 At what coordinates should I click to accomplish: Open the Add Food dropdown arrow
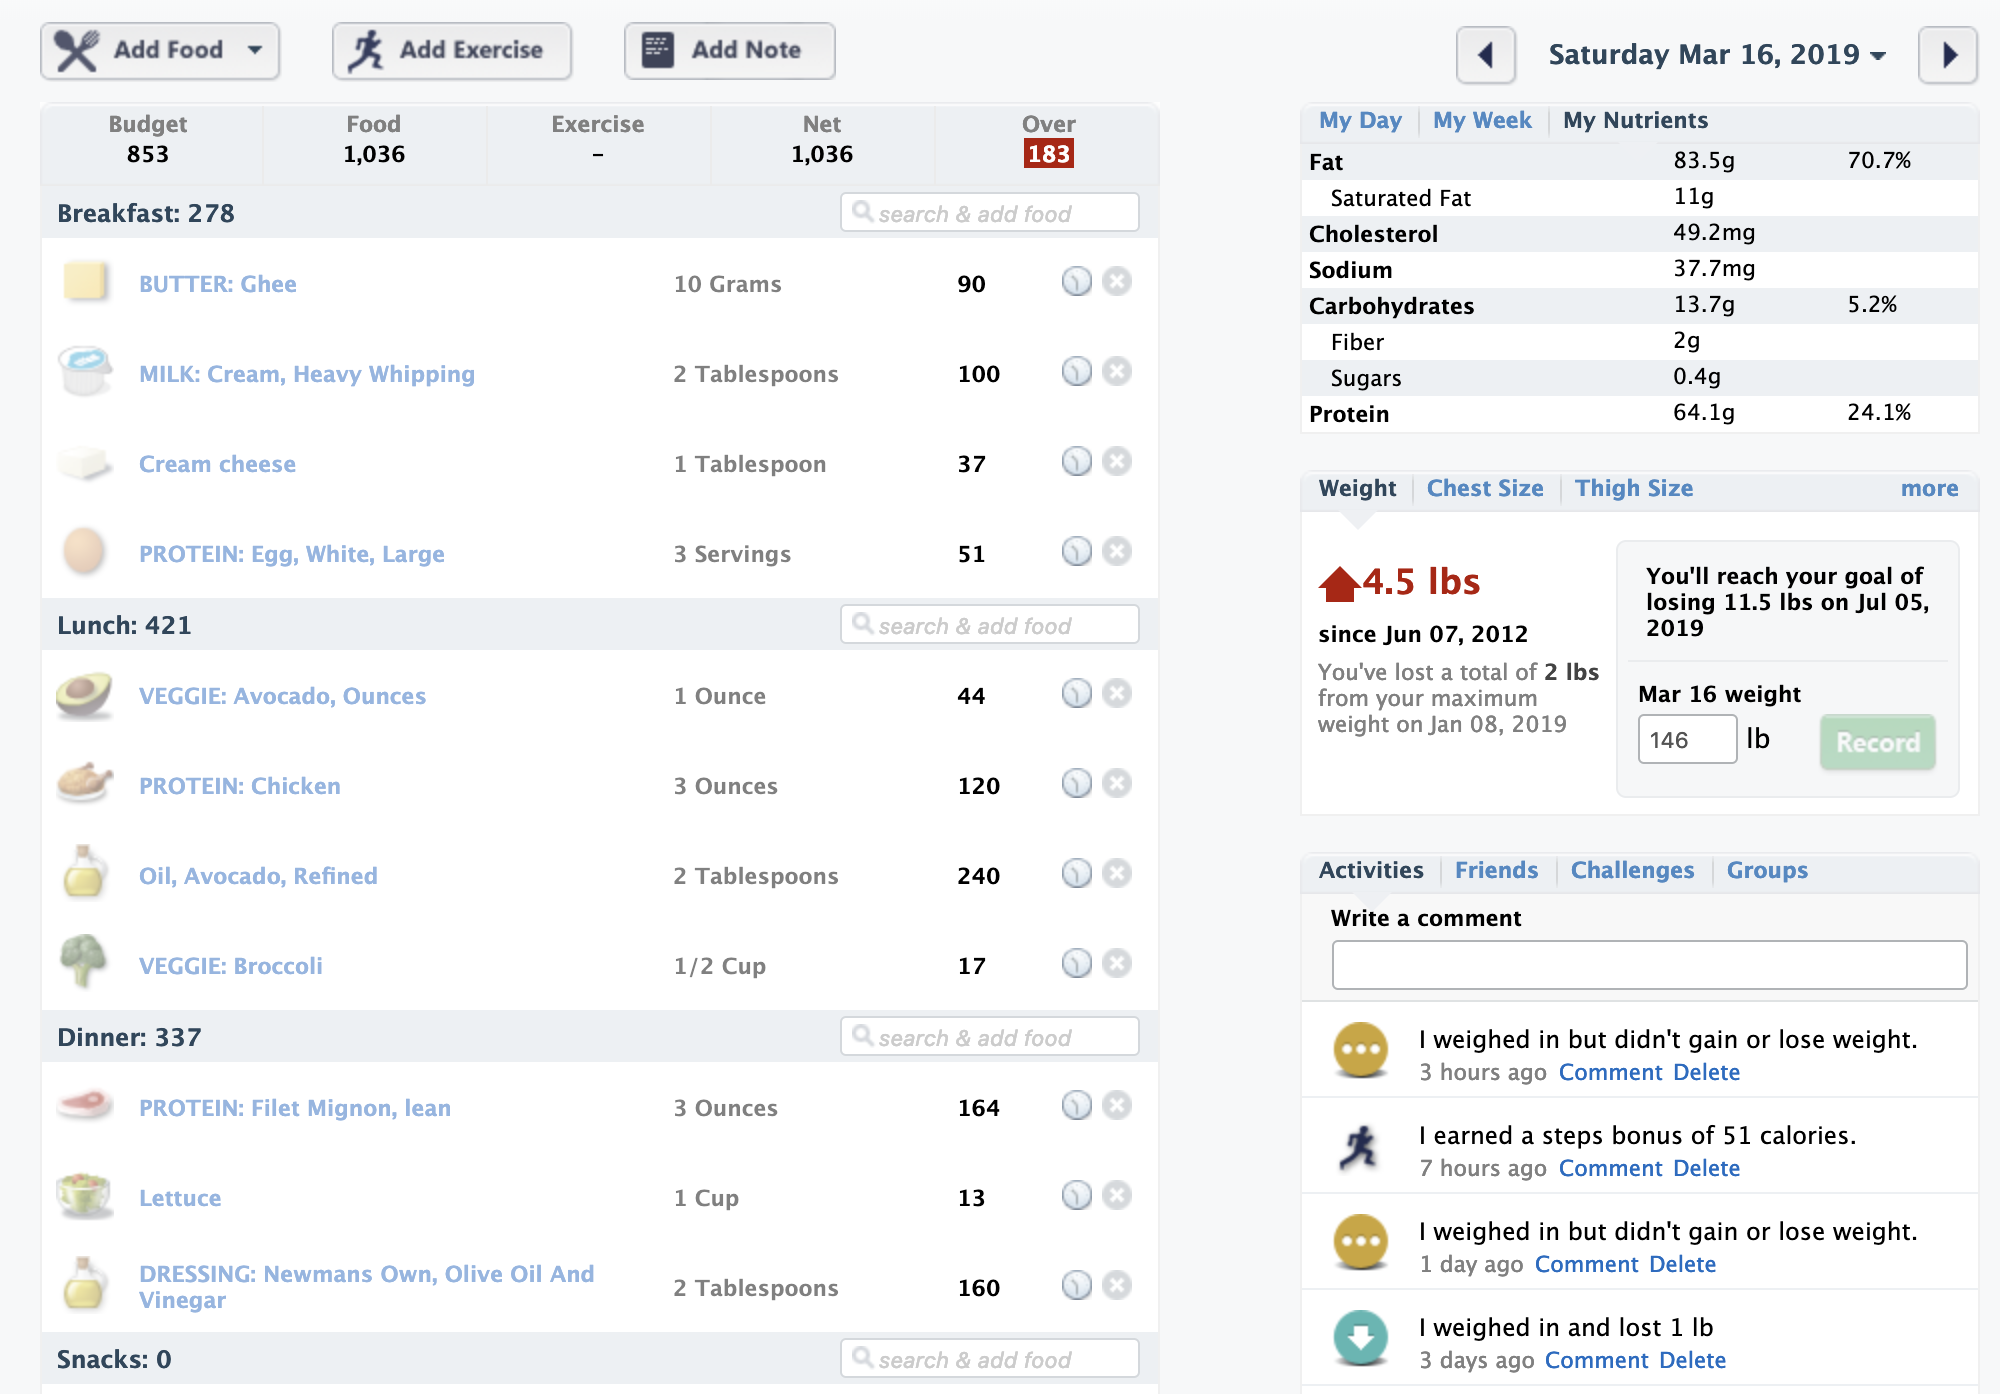pyautogui.click(x=255, y=50)
